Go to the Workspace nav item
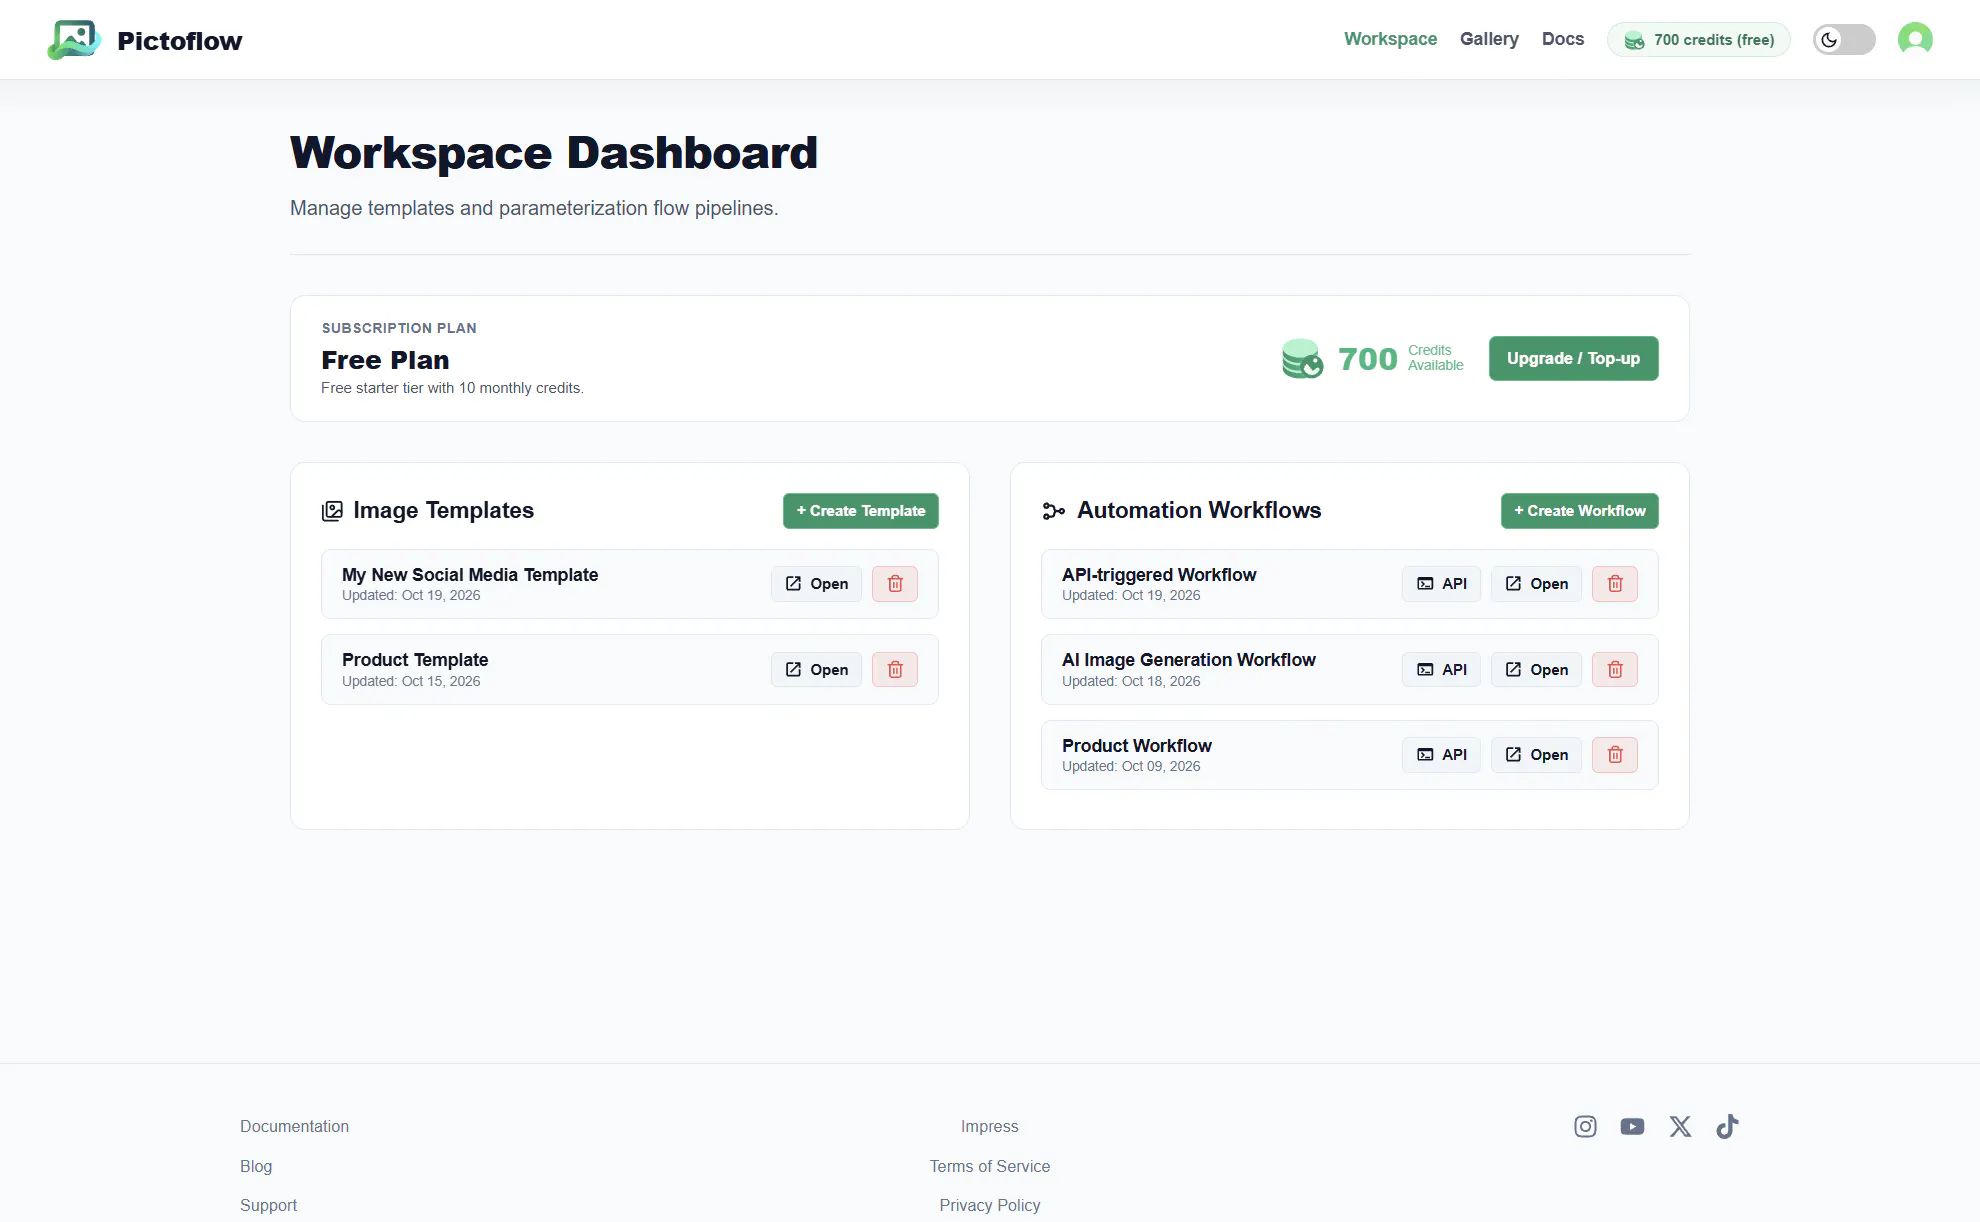The height and width of the screenshot is (1222, 1980). tap(1390, 39)
